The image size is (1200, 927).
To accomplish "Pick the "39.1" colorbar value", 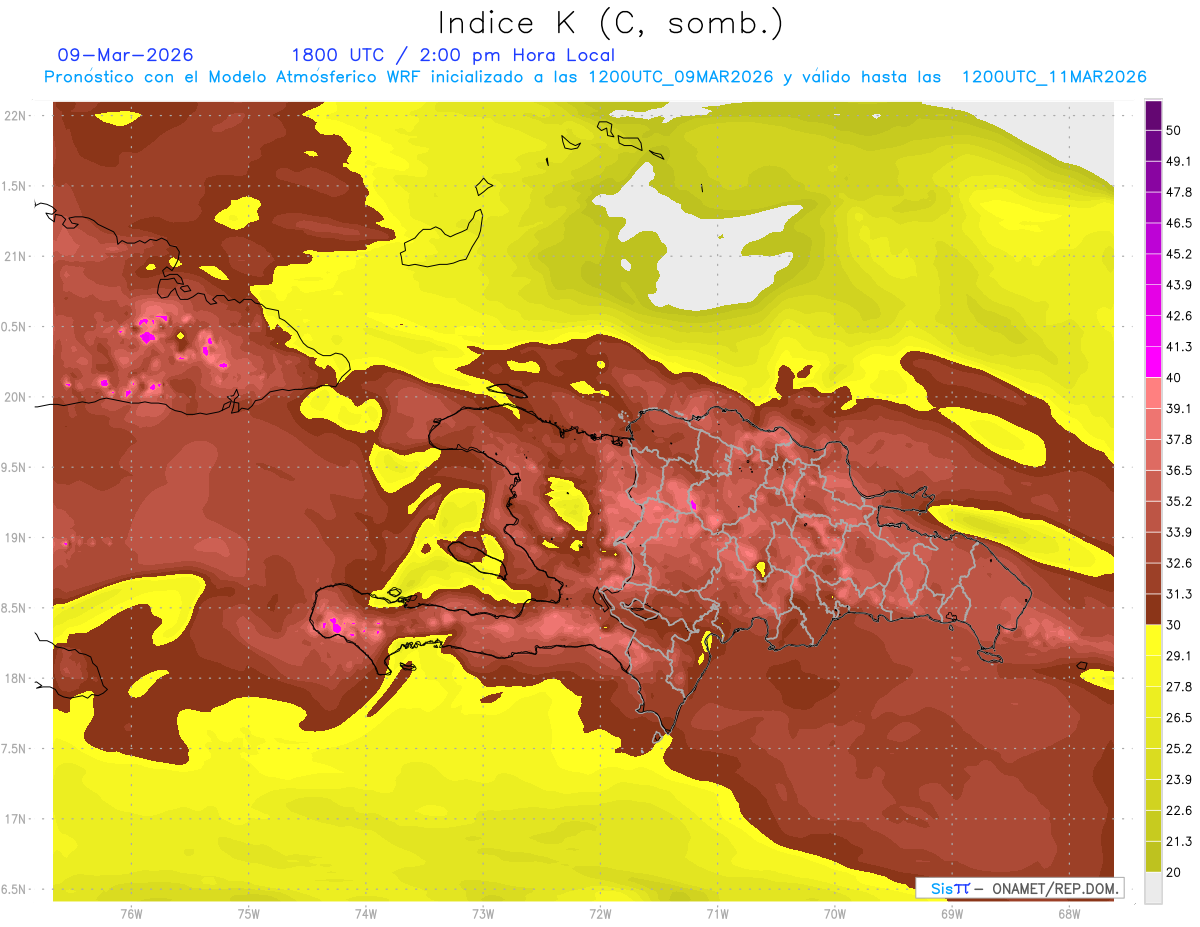I will (x=1178, y=409).
